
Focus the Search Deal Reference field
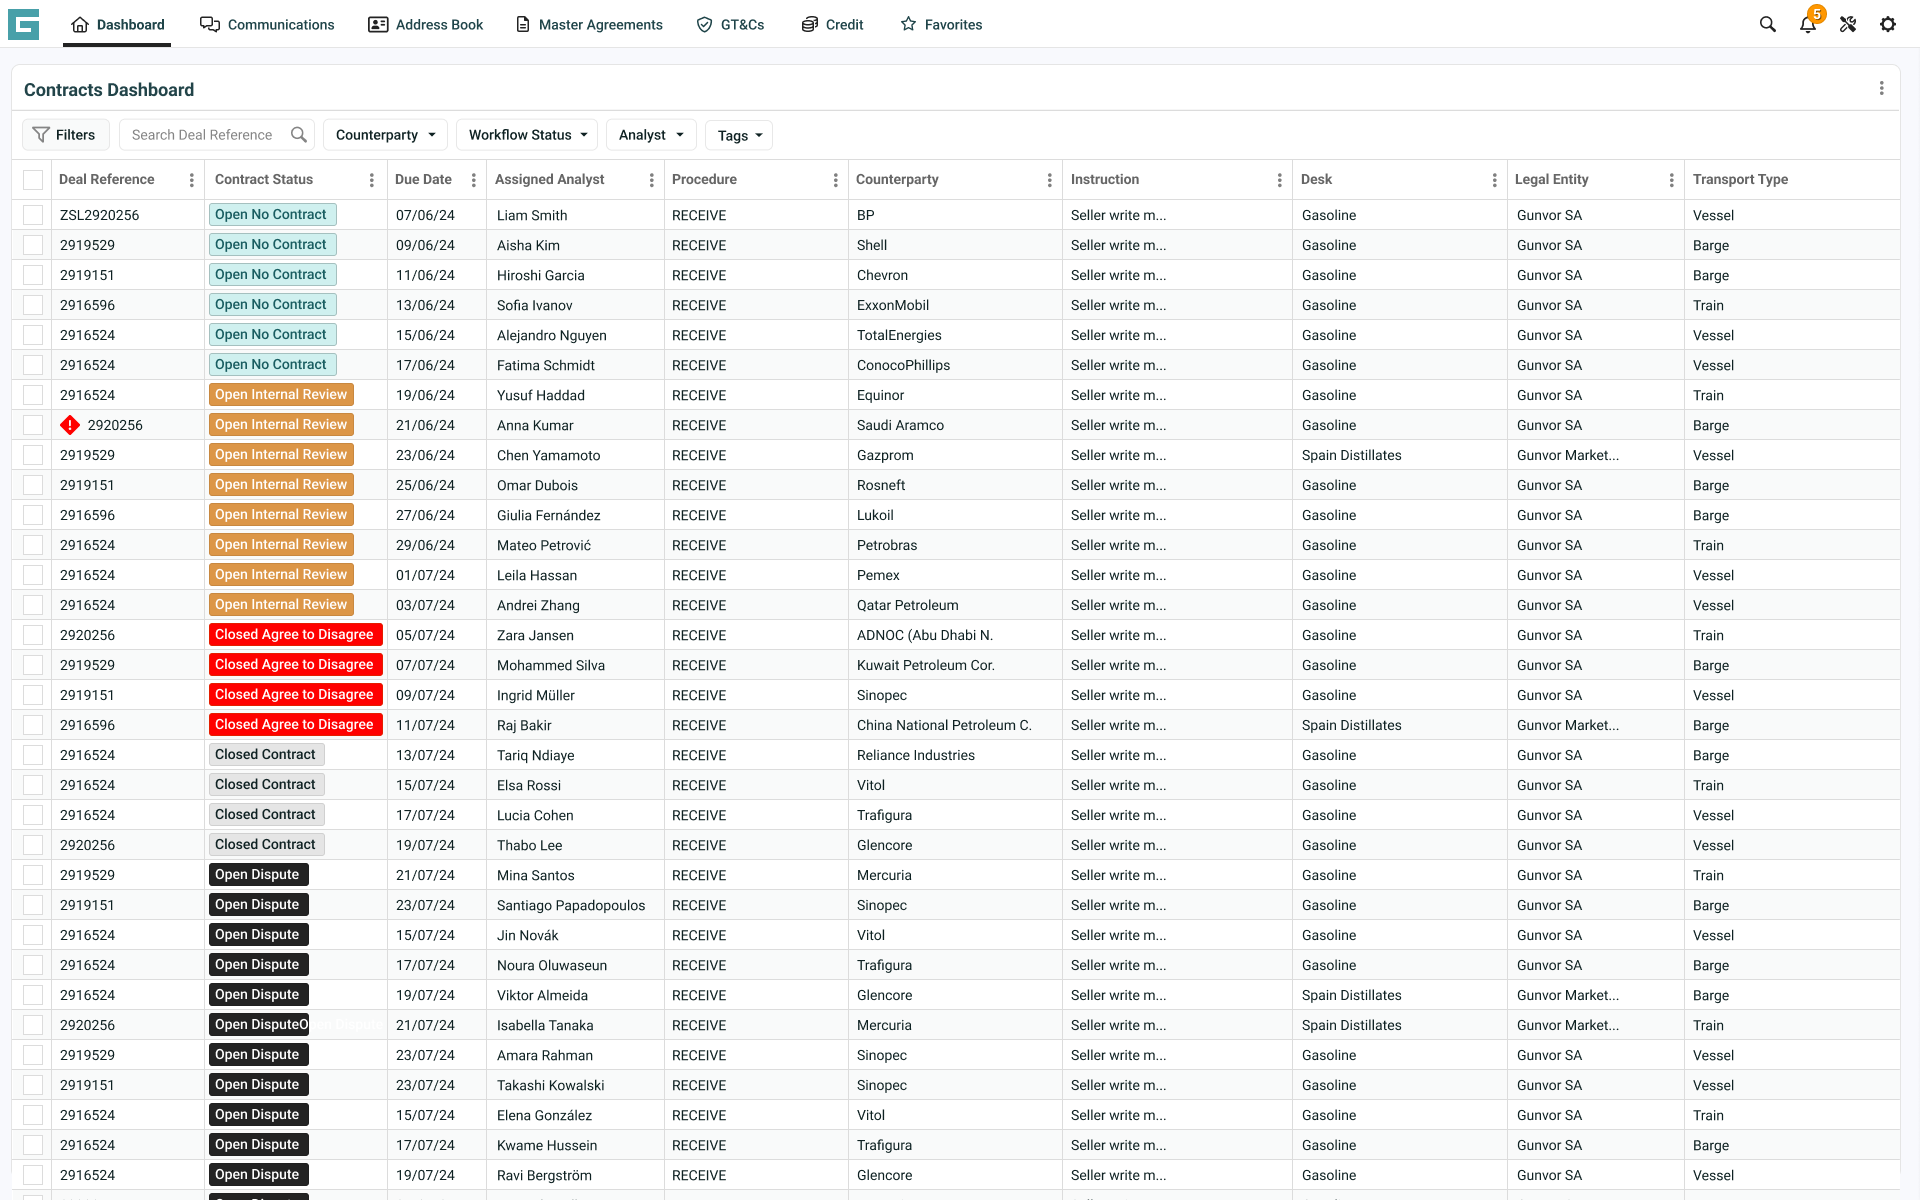[x=205, y=135]
